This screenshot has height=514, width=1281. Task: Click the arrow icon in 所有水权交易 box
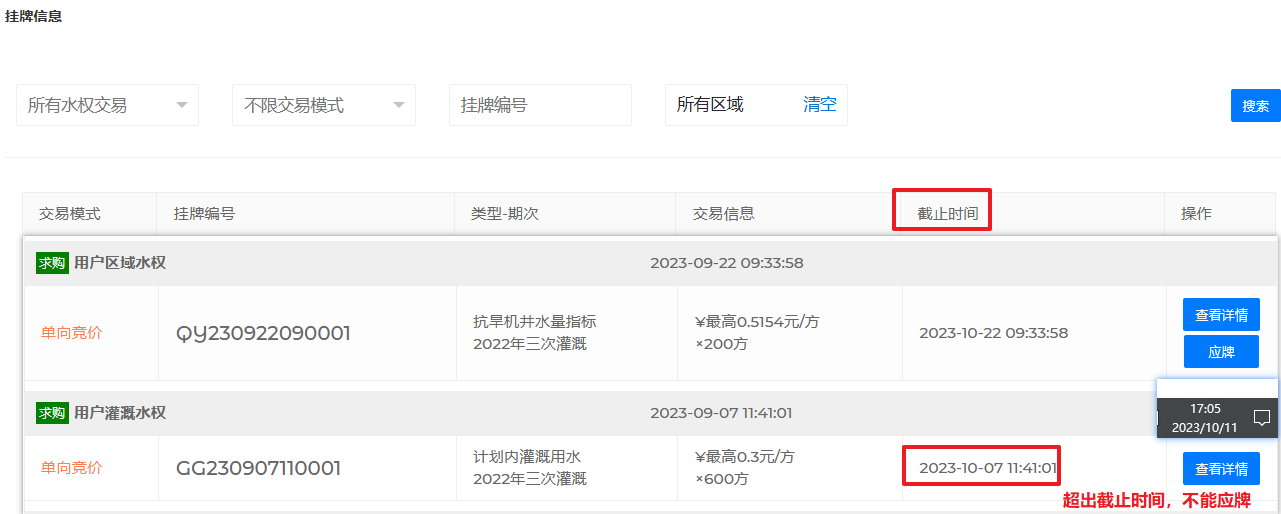[x=182, y=105]
